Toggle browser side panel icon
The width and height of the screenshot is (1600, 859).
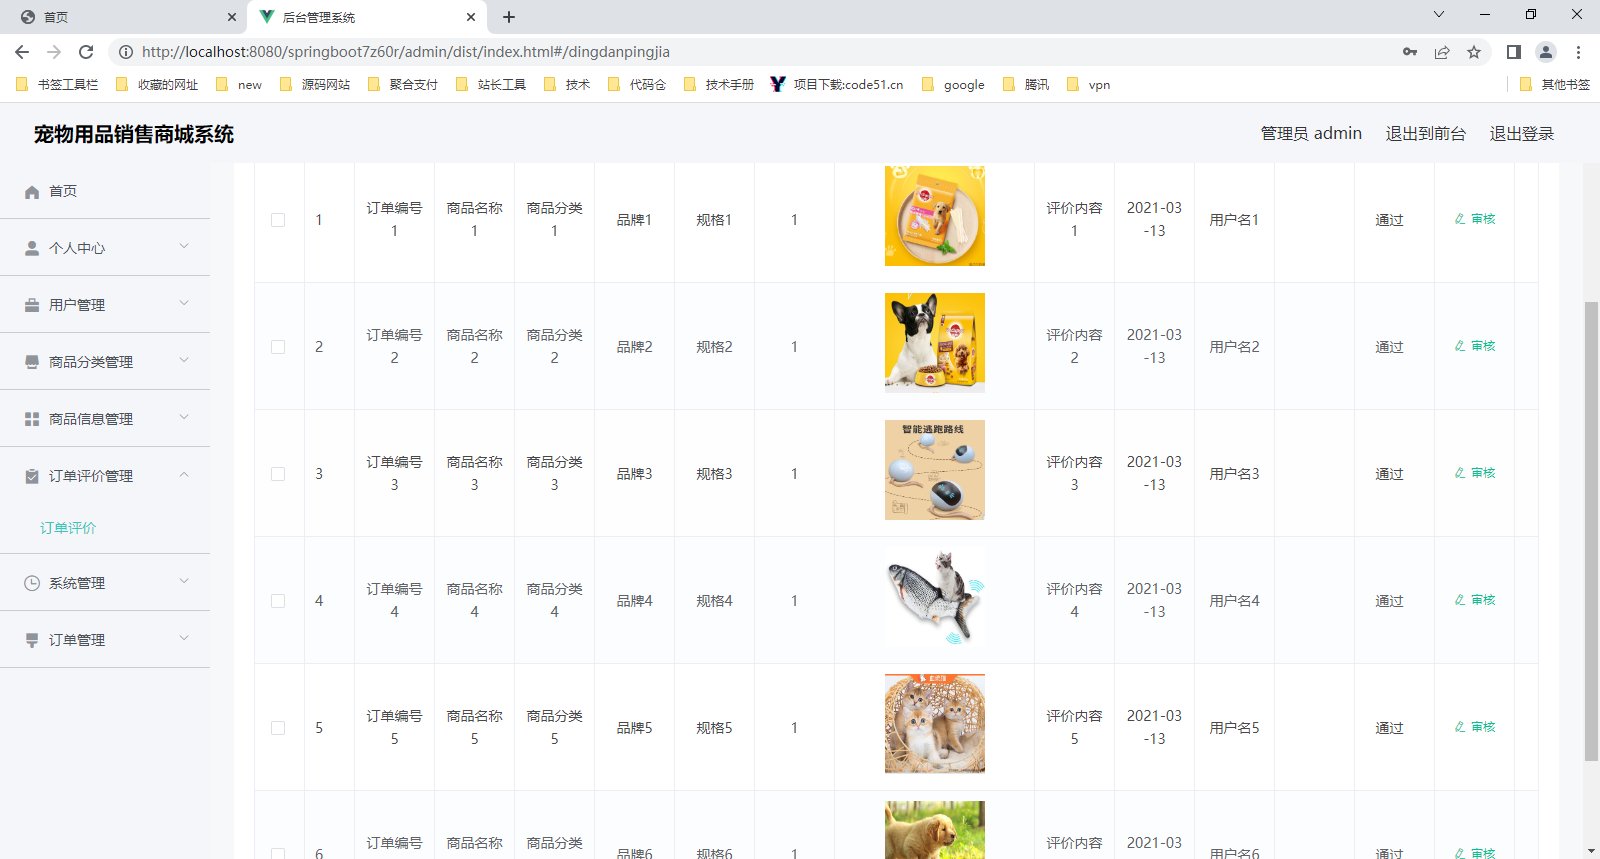coord(1514,52)
